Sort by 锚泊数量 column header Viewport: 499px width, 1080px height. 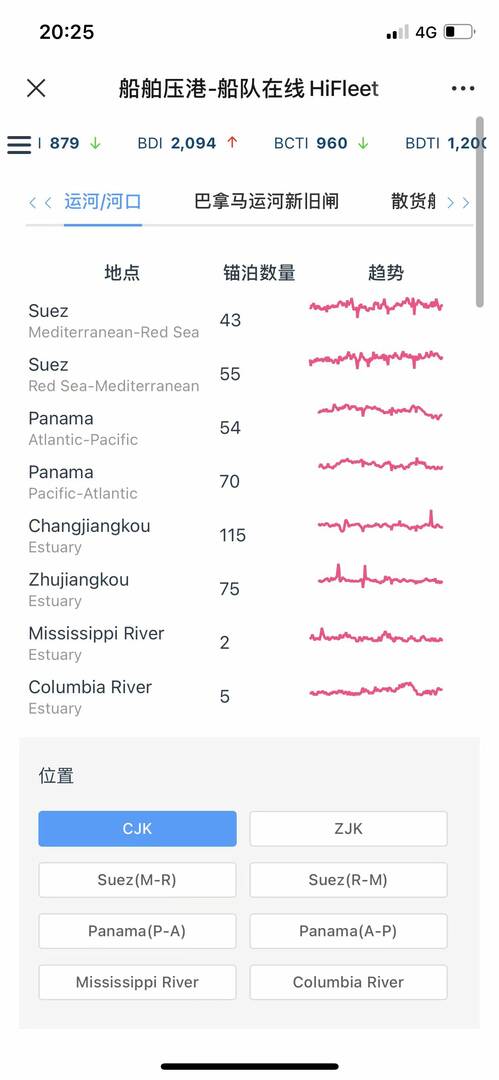259,273
